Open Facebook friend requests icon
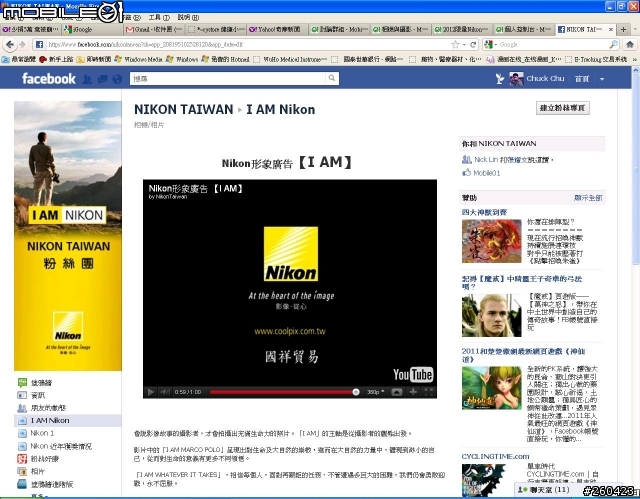The height and width of the screenshot is (499, 640). pyautogui.click(x=87, y=79)
